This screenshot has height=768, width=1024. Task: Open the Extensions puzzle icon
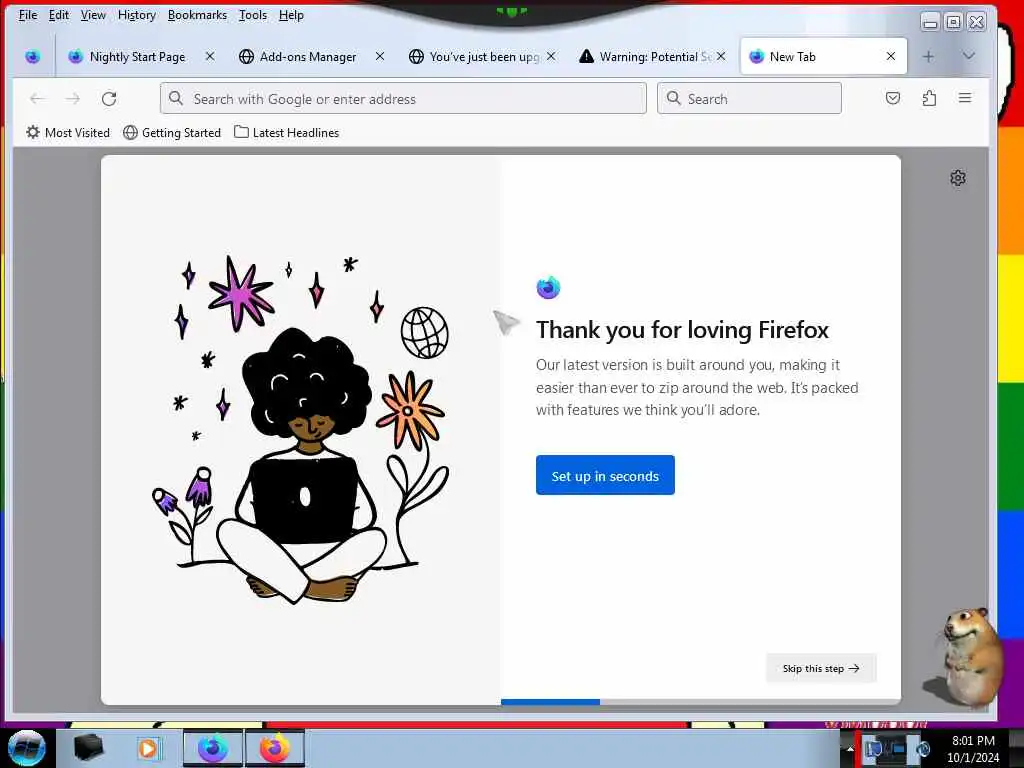(x=929, y=99)
